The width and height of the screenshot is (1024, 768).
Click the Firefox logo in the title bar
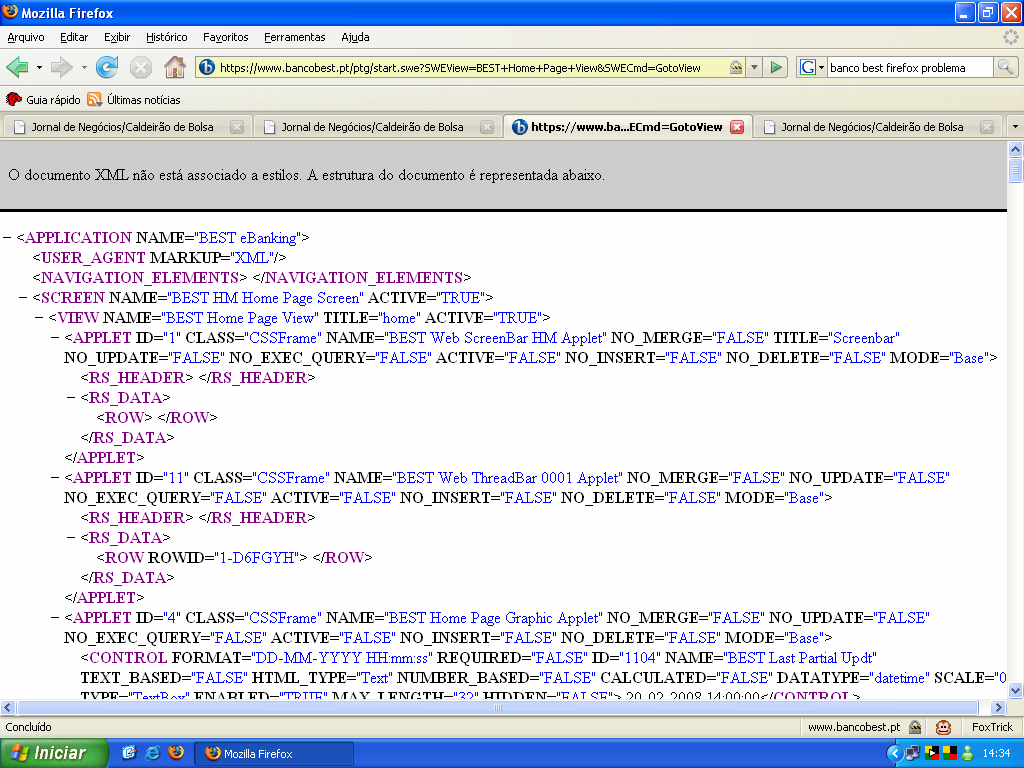(x=10, y=12)
